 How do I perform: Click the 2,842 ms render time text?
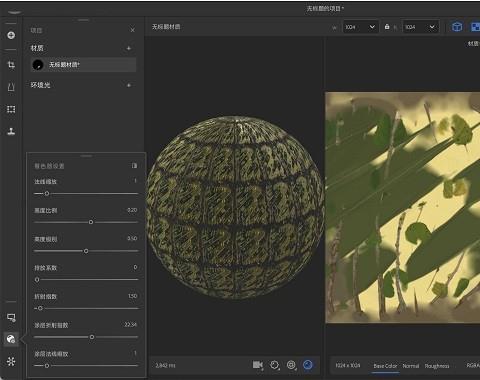[165, 365]
